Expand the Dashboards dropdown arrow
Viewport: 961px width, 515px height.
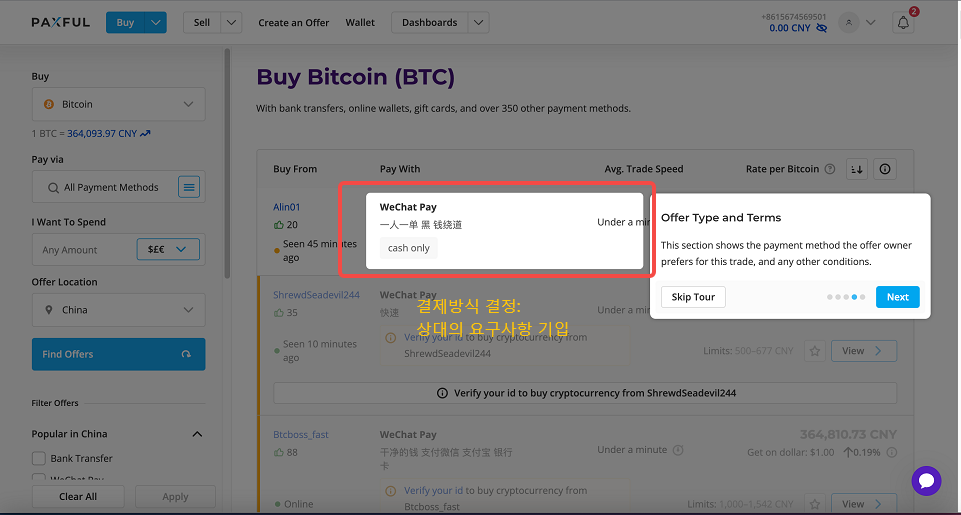pyautogui.click(x=479, y=23)
